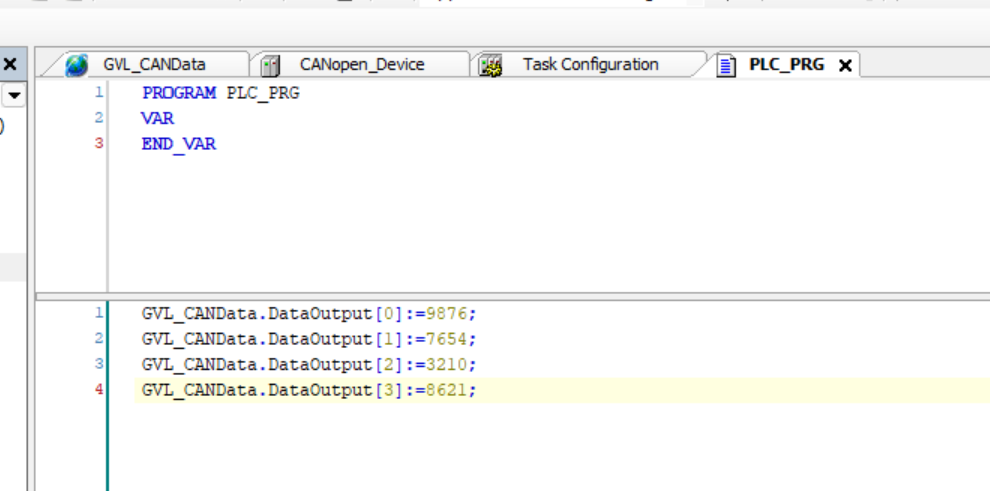Click line number 3 in declaration editor
Viewport: 990px width, 491px height.
coord(98,143)
